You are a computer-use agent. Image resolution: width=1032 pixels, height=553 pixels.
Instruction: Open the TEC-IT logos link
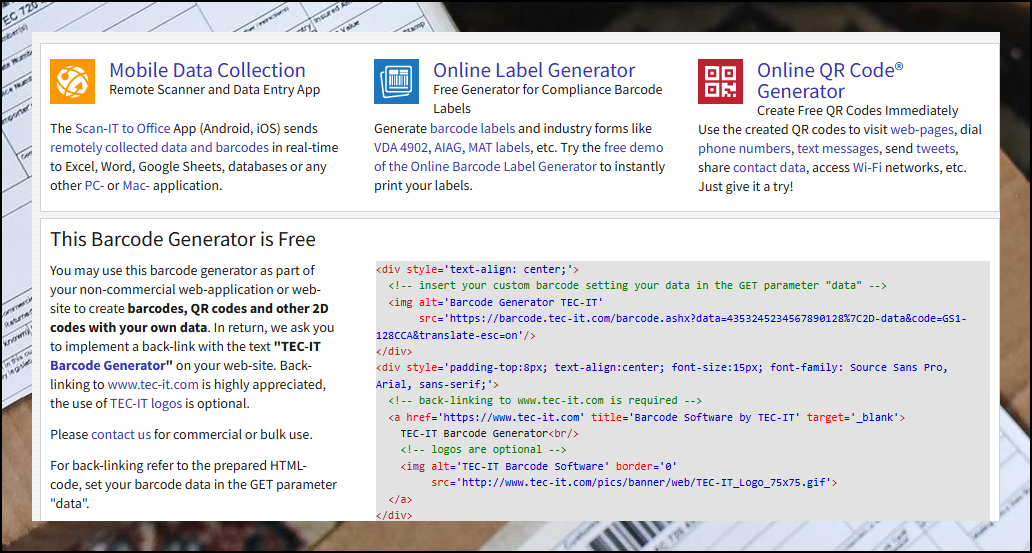click(146, 403)
